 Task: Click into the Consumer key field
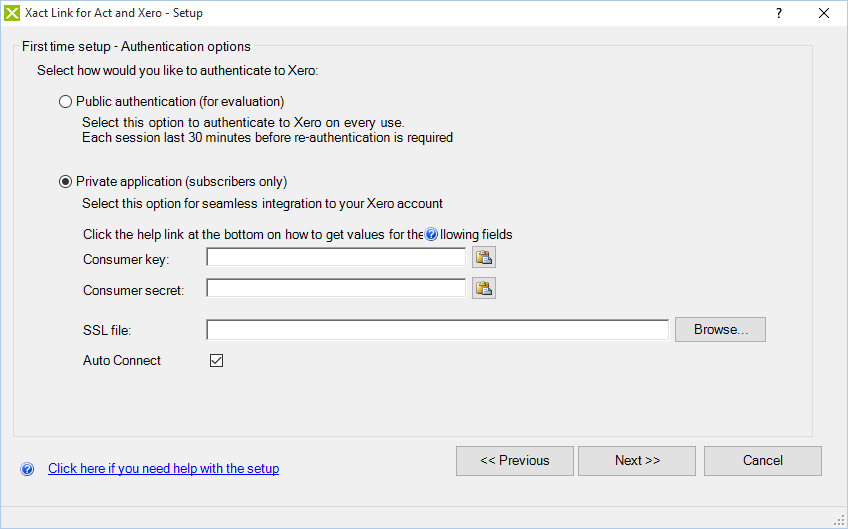(336, 258)
